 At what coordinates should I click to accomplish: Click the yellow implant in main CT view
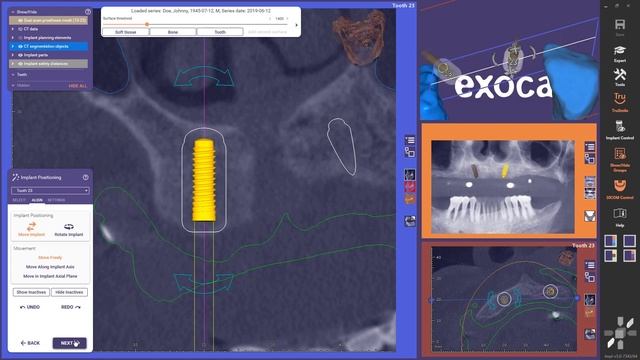coord(204,180)
